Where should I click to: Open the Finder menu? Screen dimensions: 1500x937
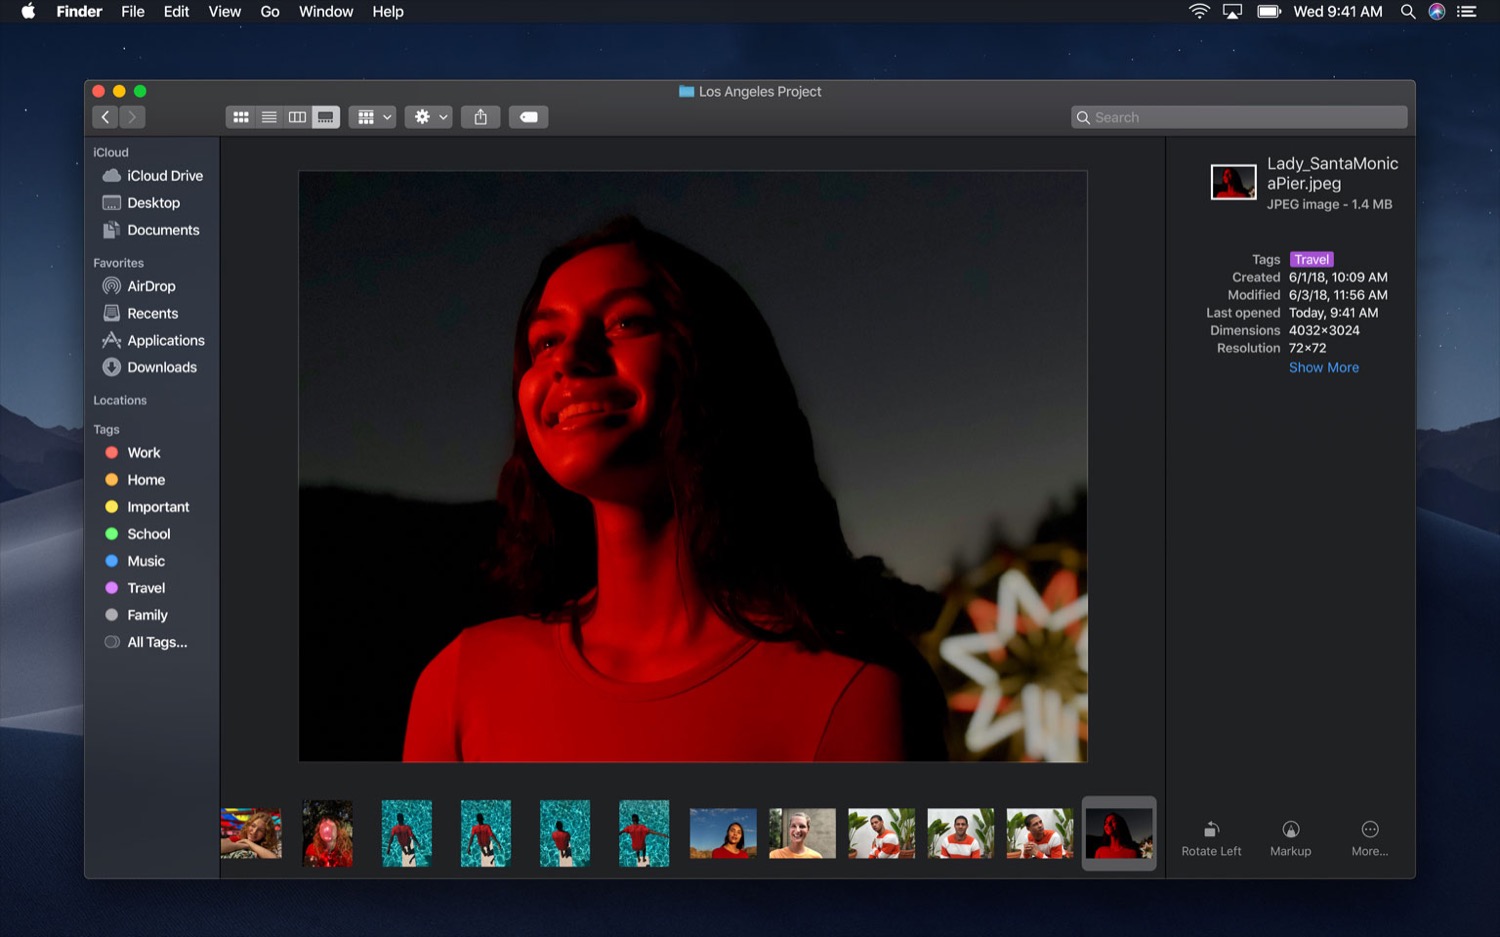pyautogui.click(x=79, y=12)
